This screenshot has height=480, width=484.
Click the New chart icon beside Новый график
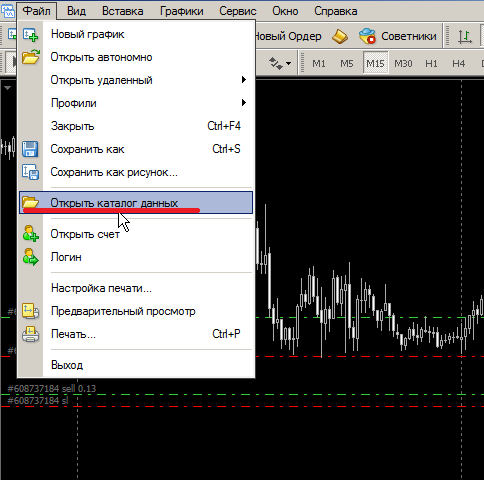(x=30, y=35)
